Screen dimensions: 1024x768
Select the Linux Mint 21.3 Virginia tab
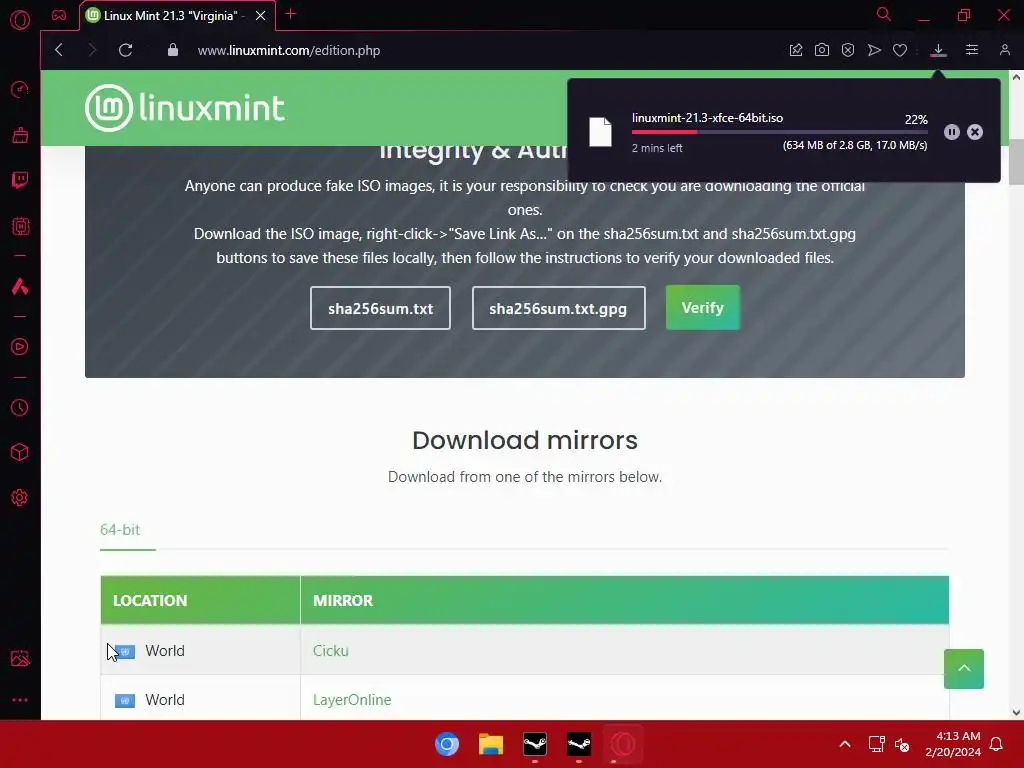click(x=170, y=16)
